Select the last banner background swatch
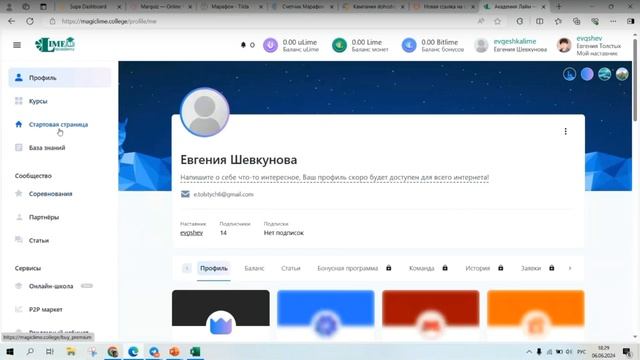The width and height of the screenshot is (640, 360). (x=622, y=74)
